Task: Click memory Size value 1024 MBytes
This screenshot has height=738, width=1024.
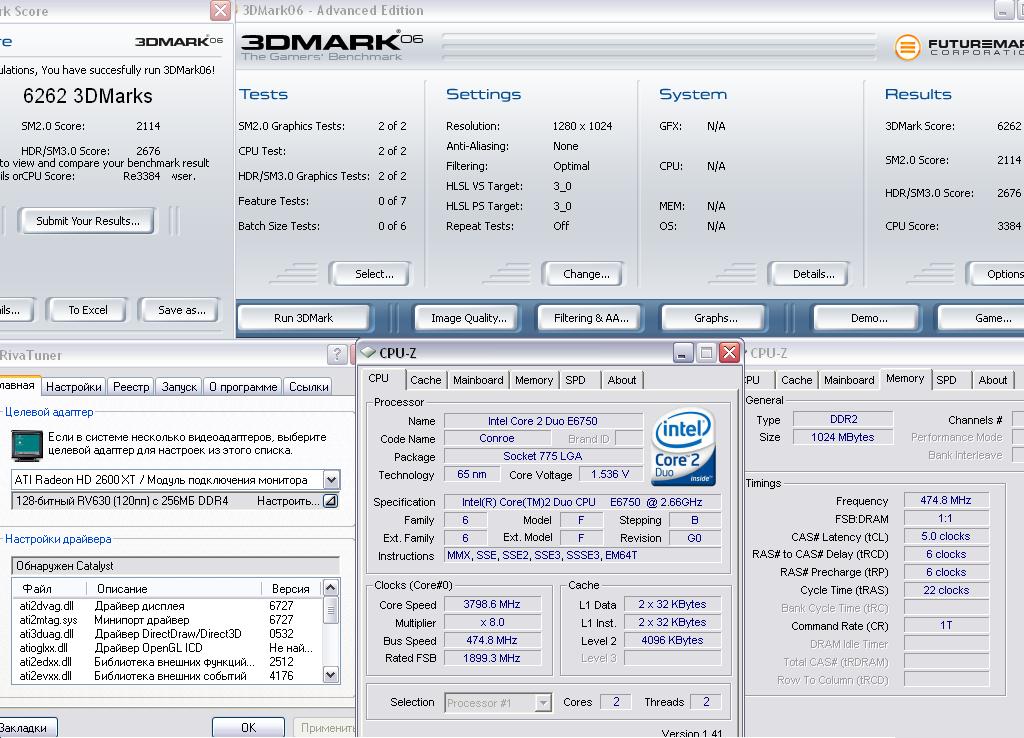Action: (x=842, y=437)
